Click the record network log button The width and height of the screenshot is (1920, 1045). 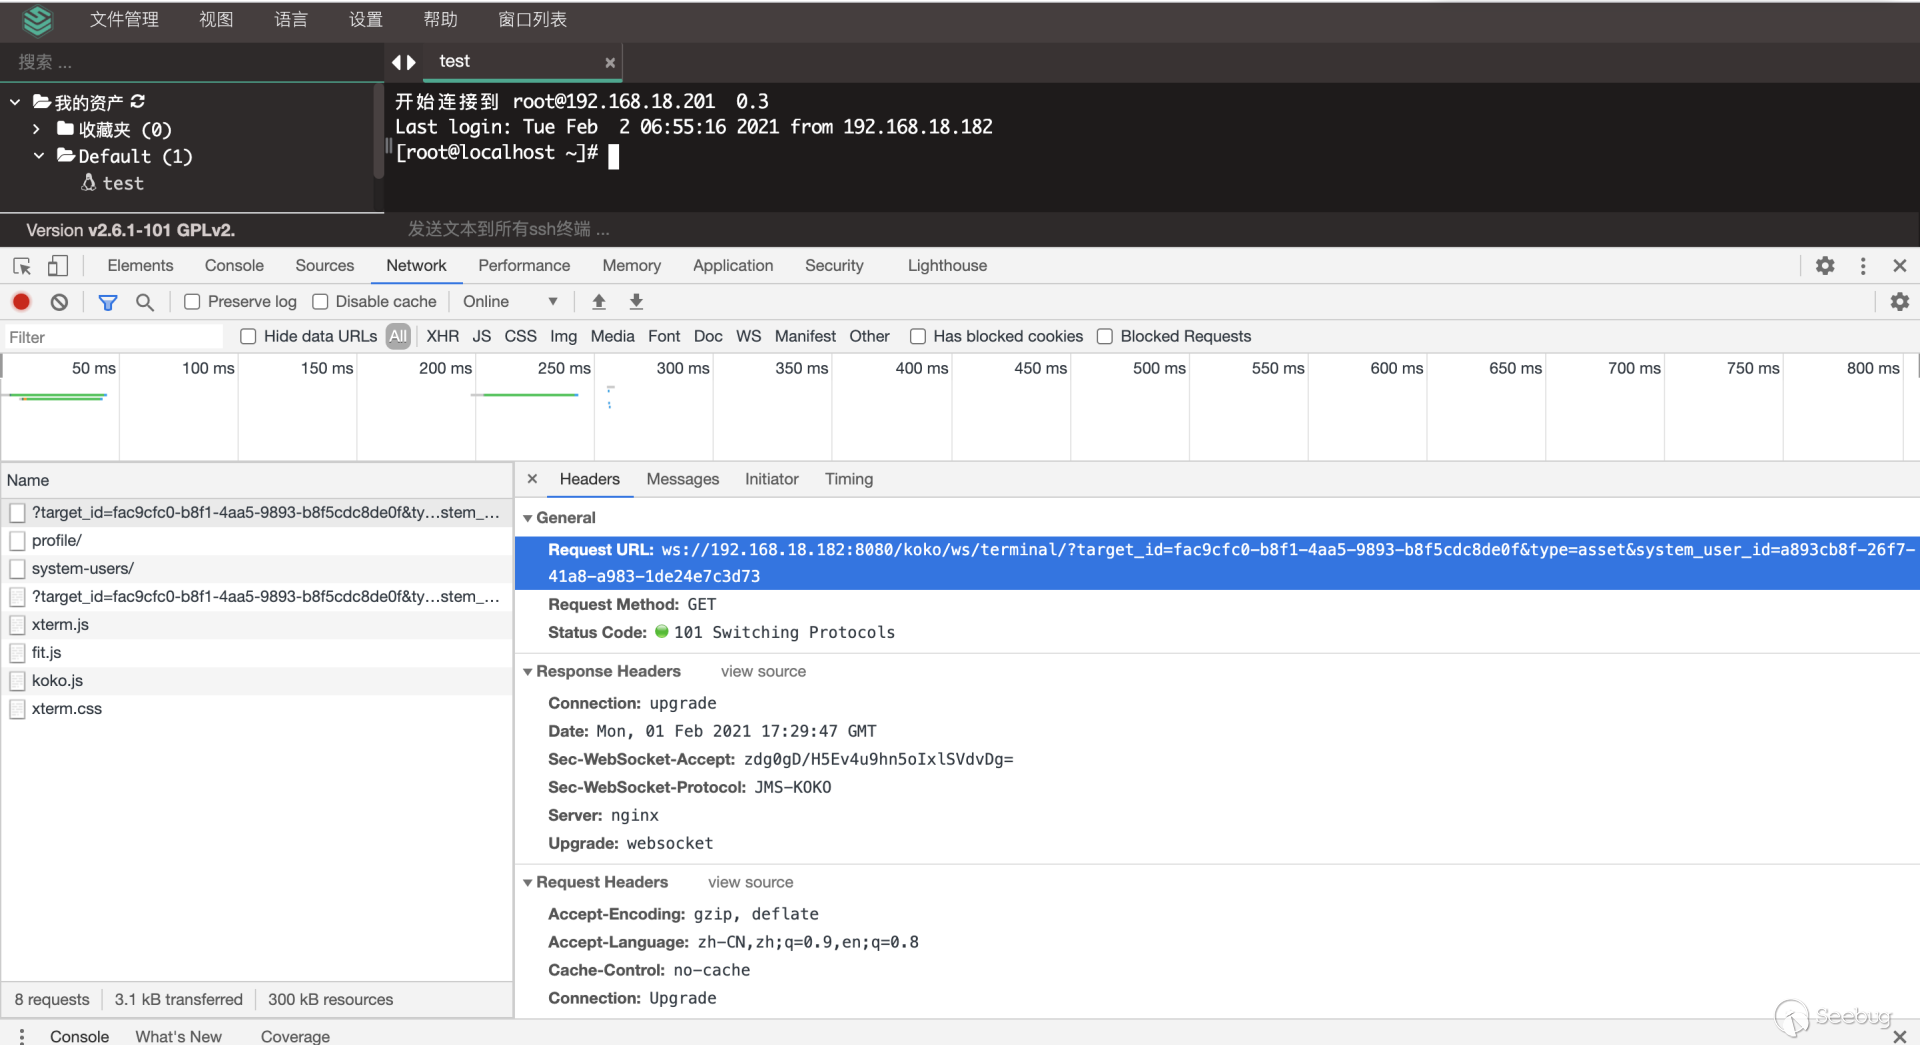(x=21, y=302)
